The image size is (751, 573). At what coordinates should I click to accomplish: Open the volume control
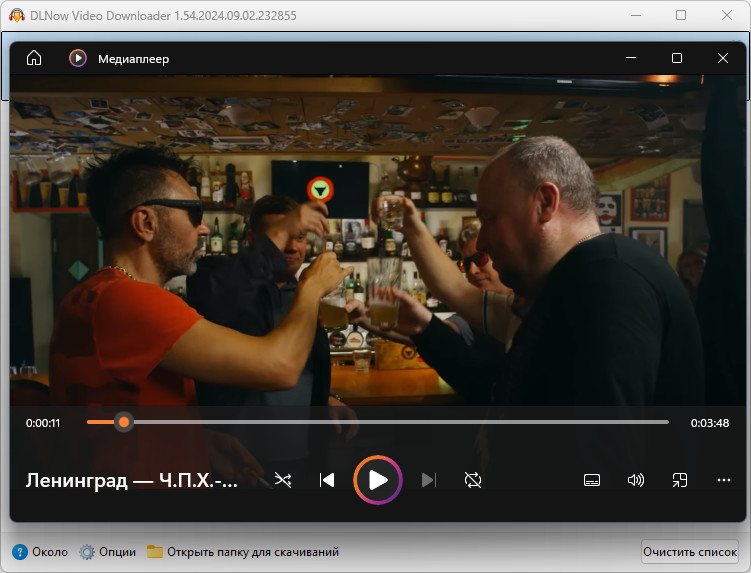point(636,480)
